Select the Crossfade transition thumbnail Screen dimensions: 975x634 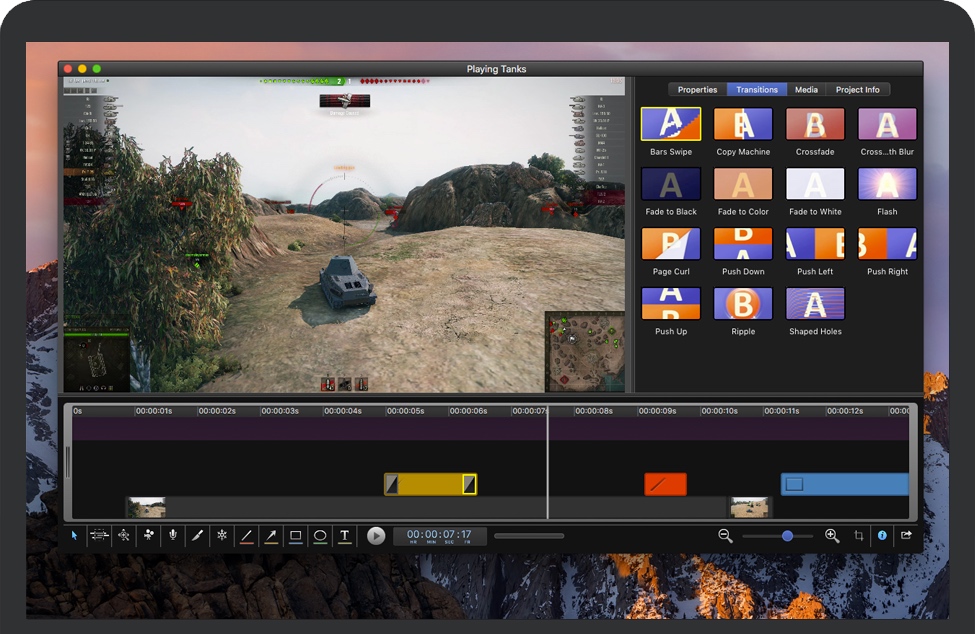coord(815,124)
